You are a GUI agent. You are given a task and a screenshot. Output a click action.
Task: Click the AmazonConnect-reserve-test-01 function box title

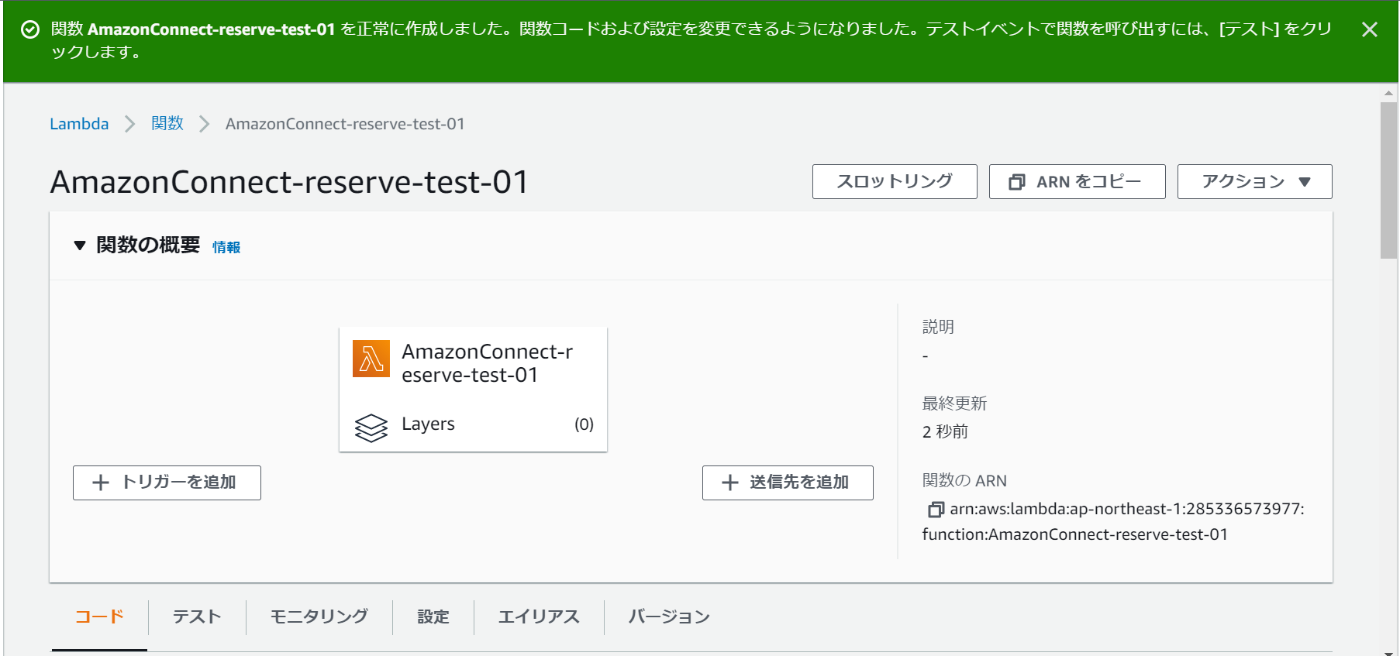[487, 364]
